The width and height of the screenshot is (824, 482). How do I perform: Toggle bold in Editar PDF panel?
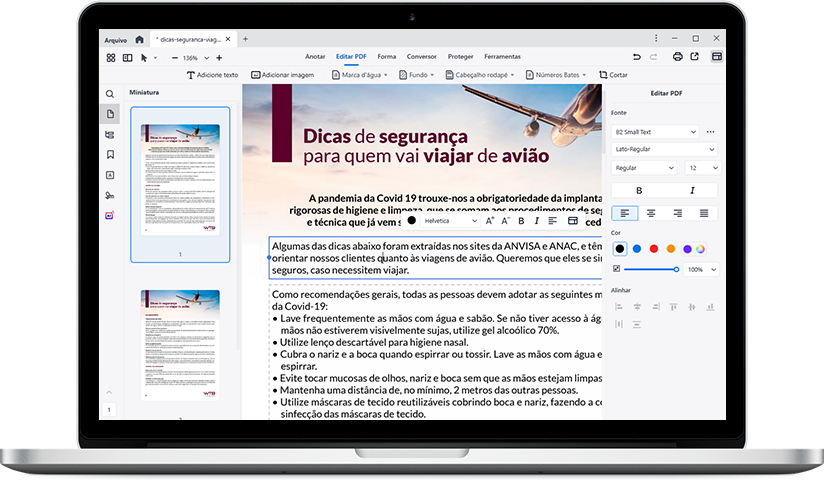638,190
